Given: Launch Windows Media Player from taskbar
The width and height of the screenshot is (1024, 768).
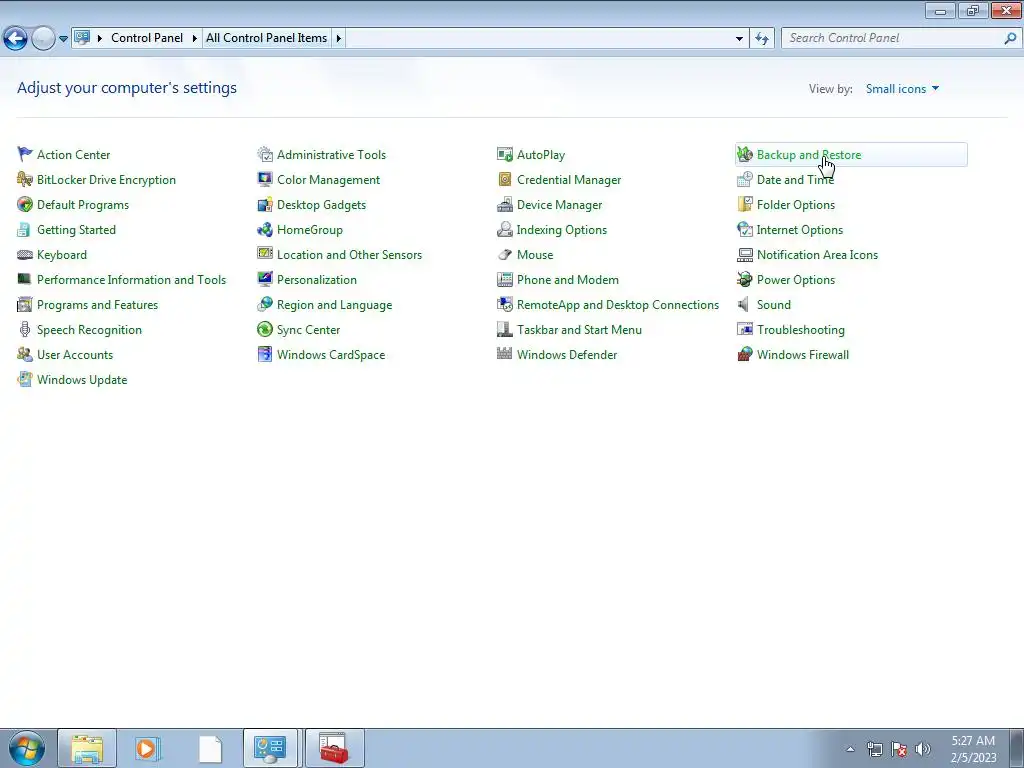Looking at the screenshot, I should pyautogui.click(x=147, y=748).
